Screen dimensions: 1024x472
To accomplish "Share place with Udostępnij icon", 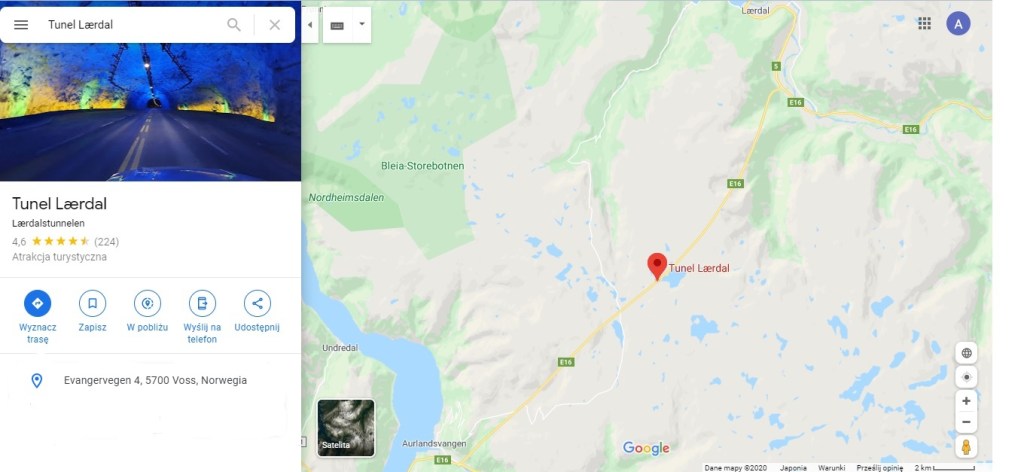I will coord(257,303).
